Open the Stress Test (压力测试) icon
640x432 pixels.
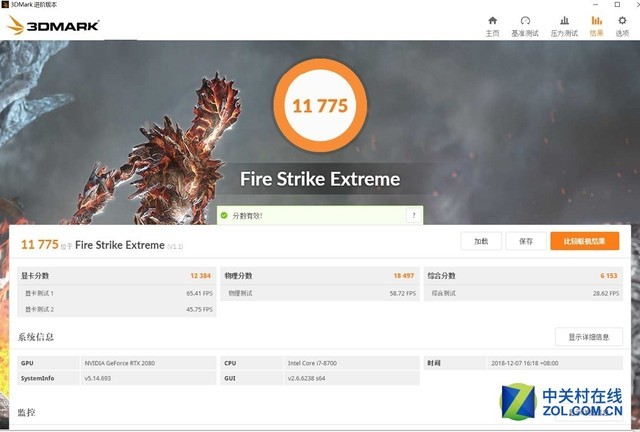[x=564, y=21]
